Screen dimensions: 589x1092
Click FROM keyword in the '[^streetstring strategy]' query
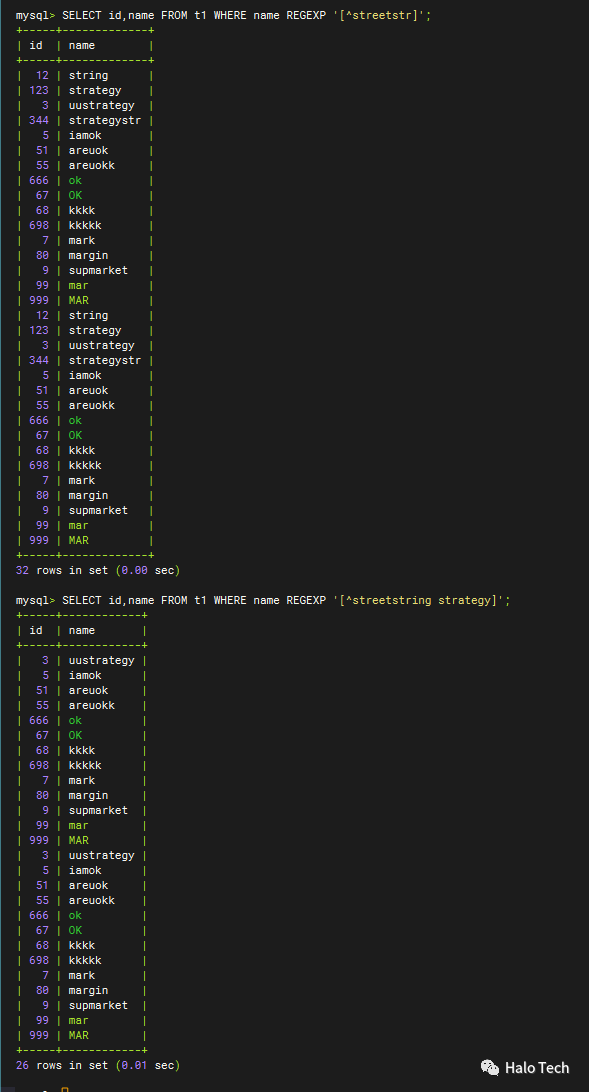174,600
